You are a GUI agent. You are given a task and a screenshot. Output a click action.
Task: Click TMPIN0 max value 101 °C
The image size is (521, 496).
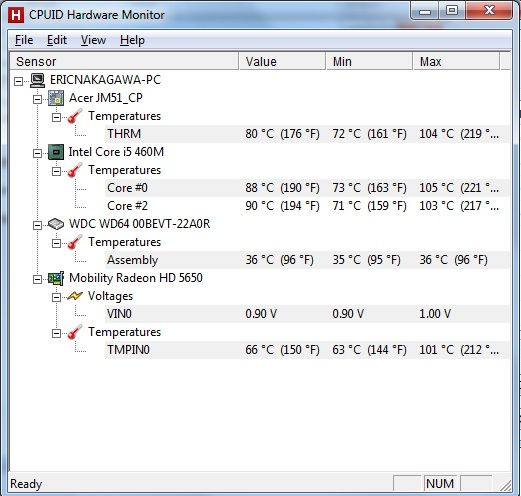(459, 350)
